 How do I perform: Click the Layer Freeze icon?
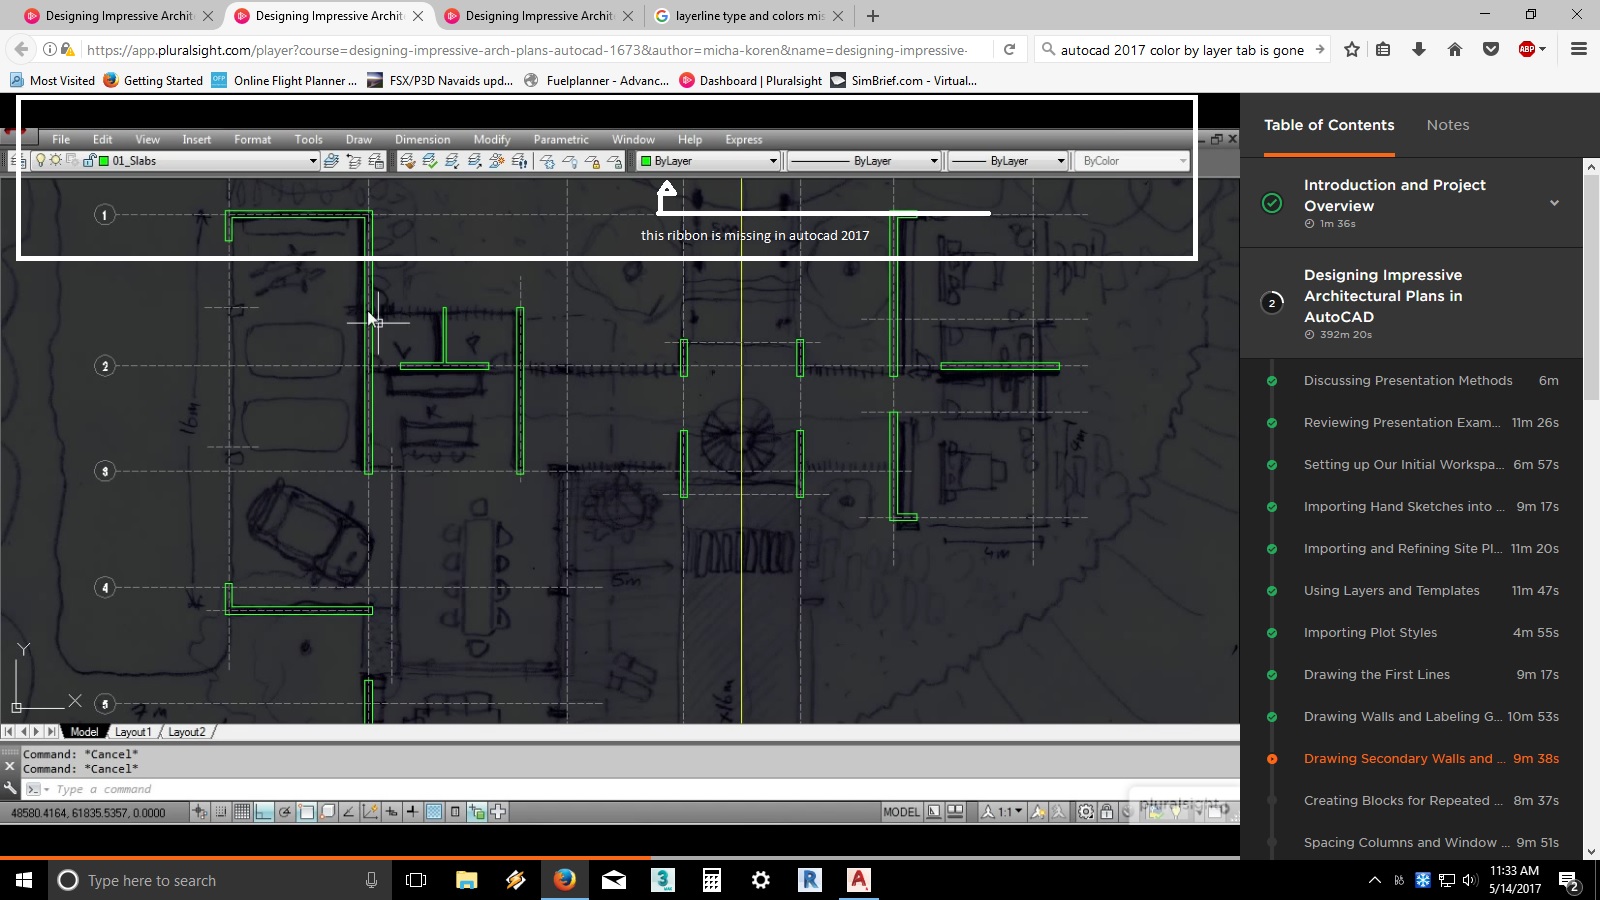547,160
